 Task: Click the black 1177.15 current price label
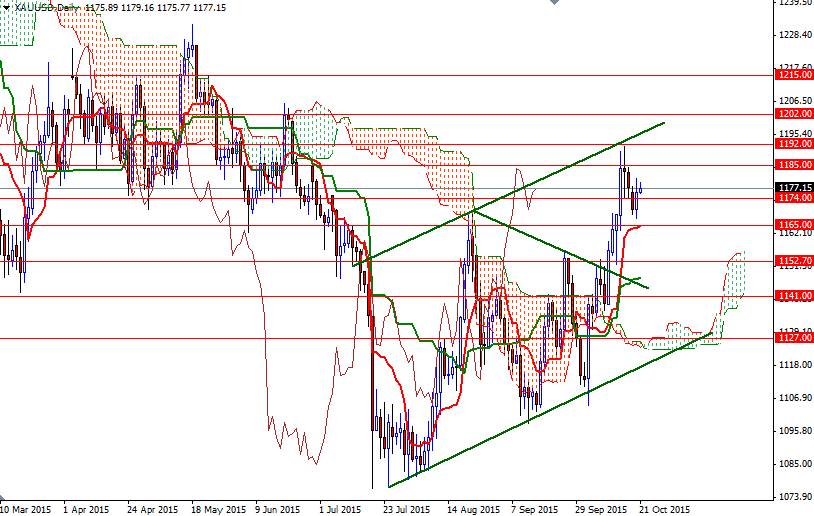(x=794, y=188)
